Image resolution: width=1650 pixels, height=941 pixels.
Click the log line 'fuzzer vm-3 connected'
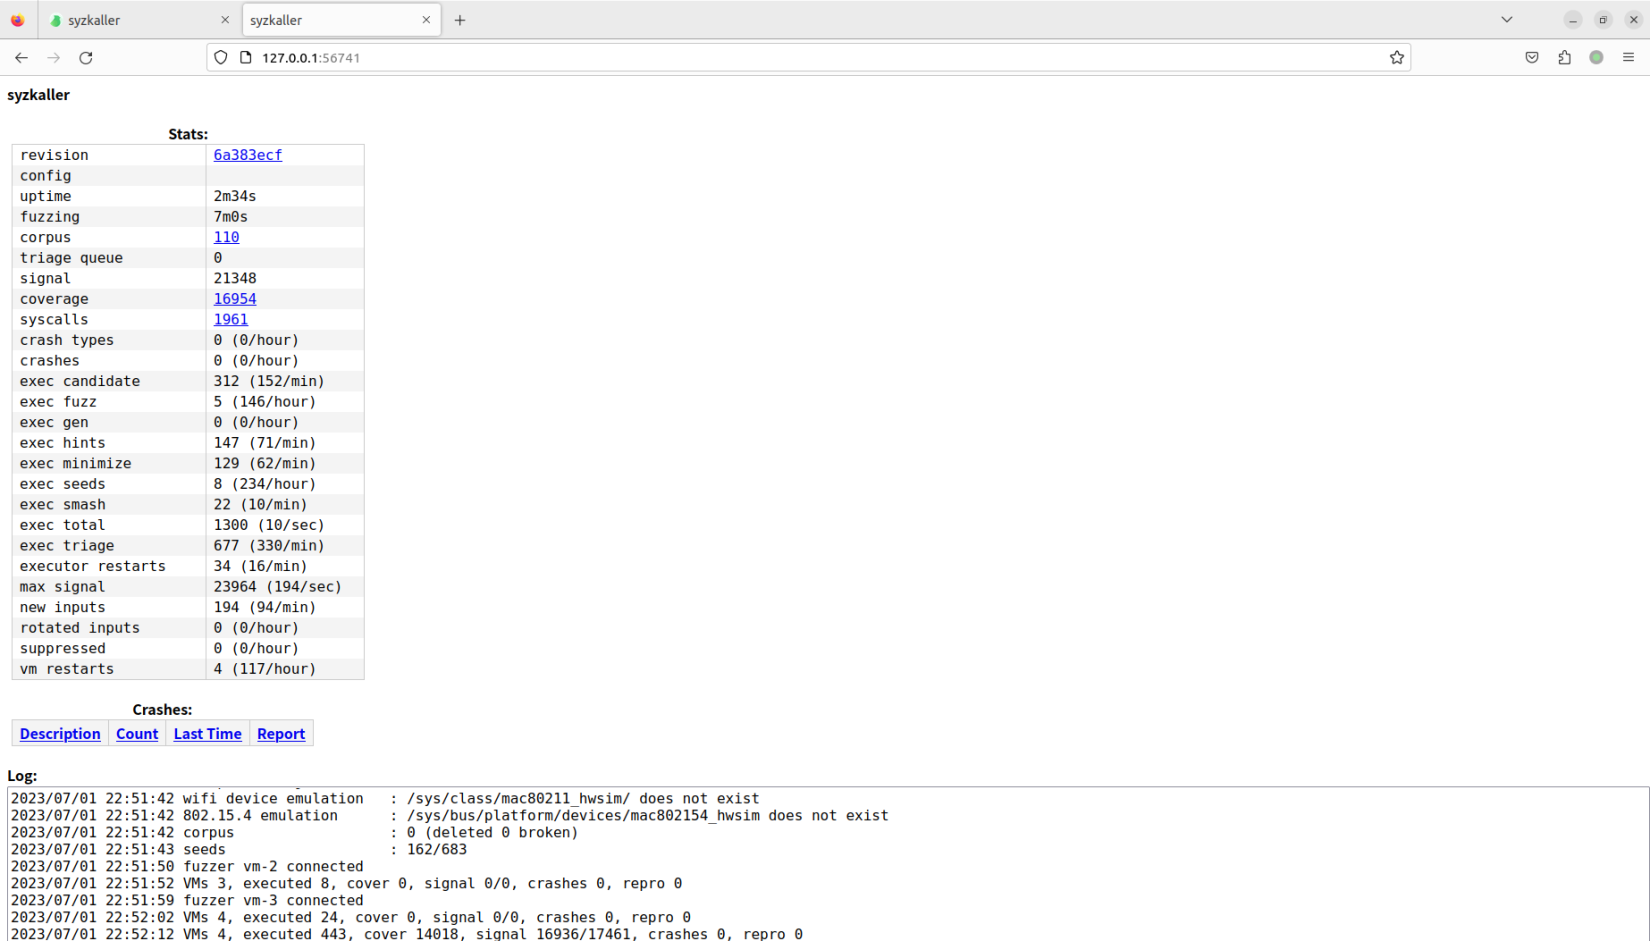click(187, 901)
